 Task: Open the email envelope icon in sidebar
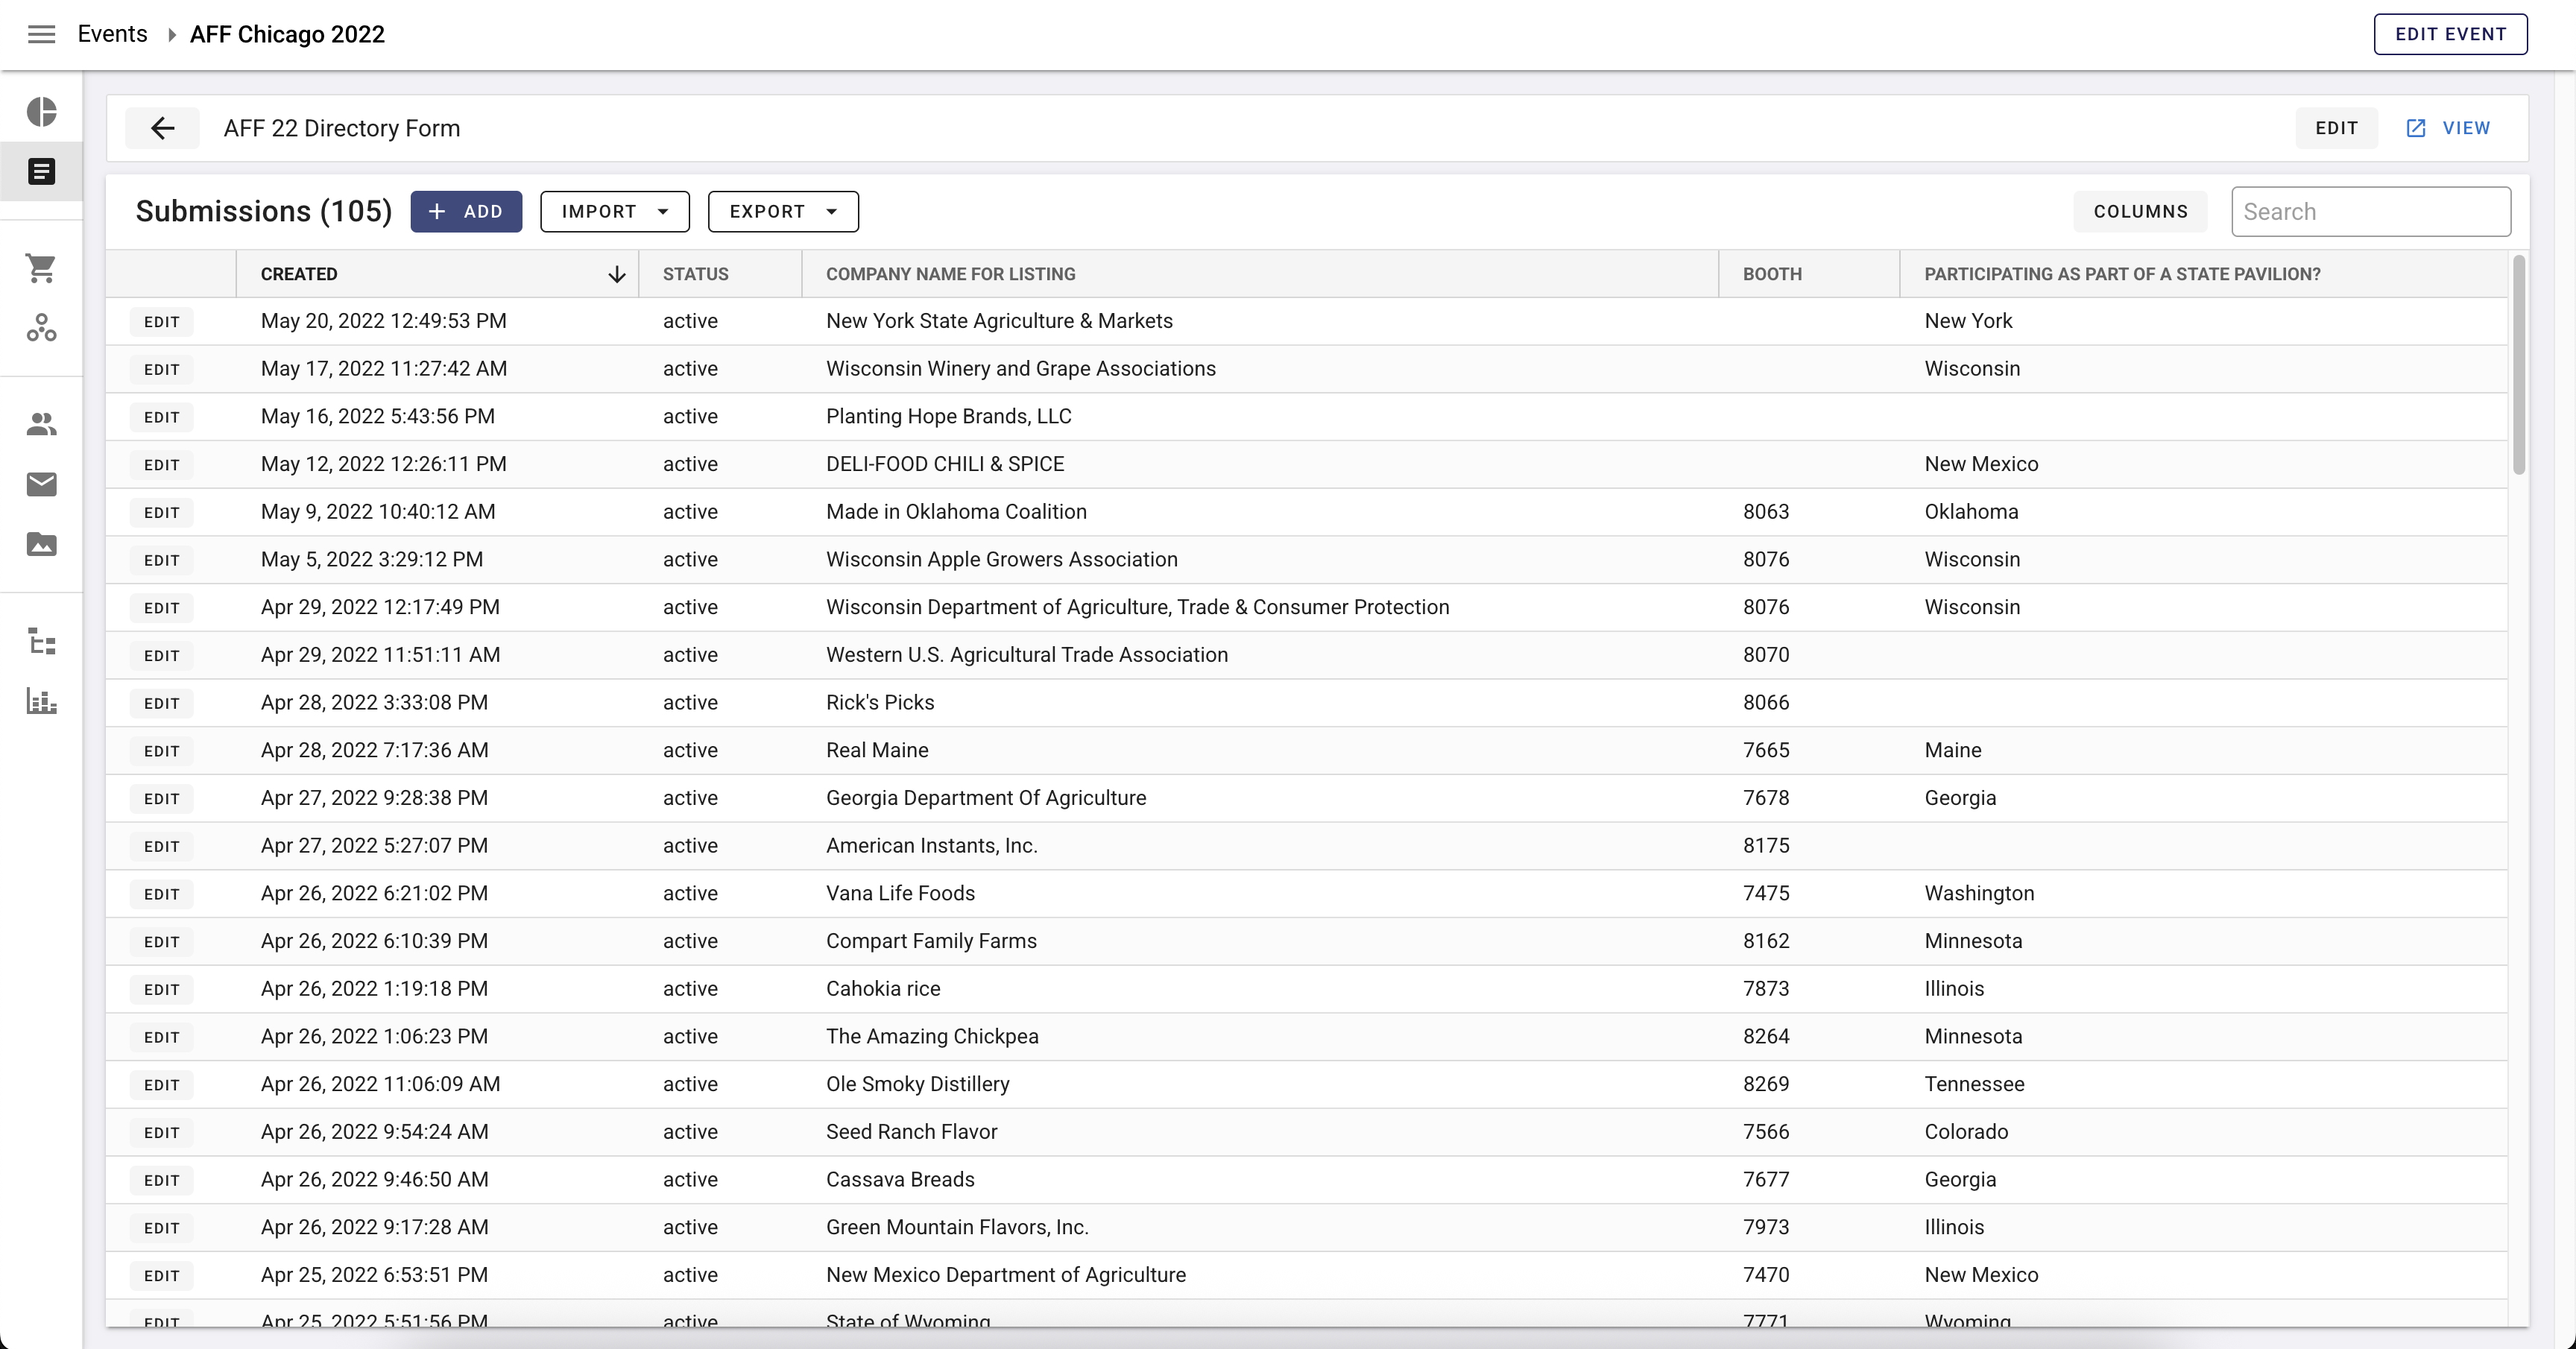(41, 485)
